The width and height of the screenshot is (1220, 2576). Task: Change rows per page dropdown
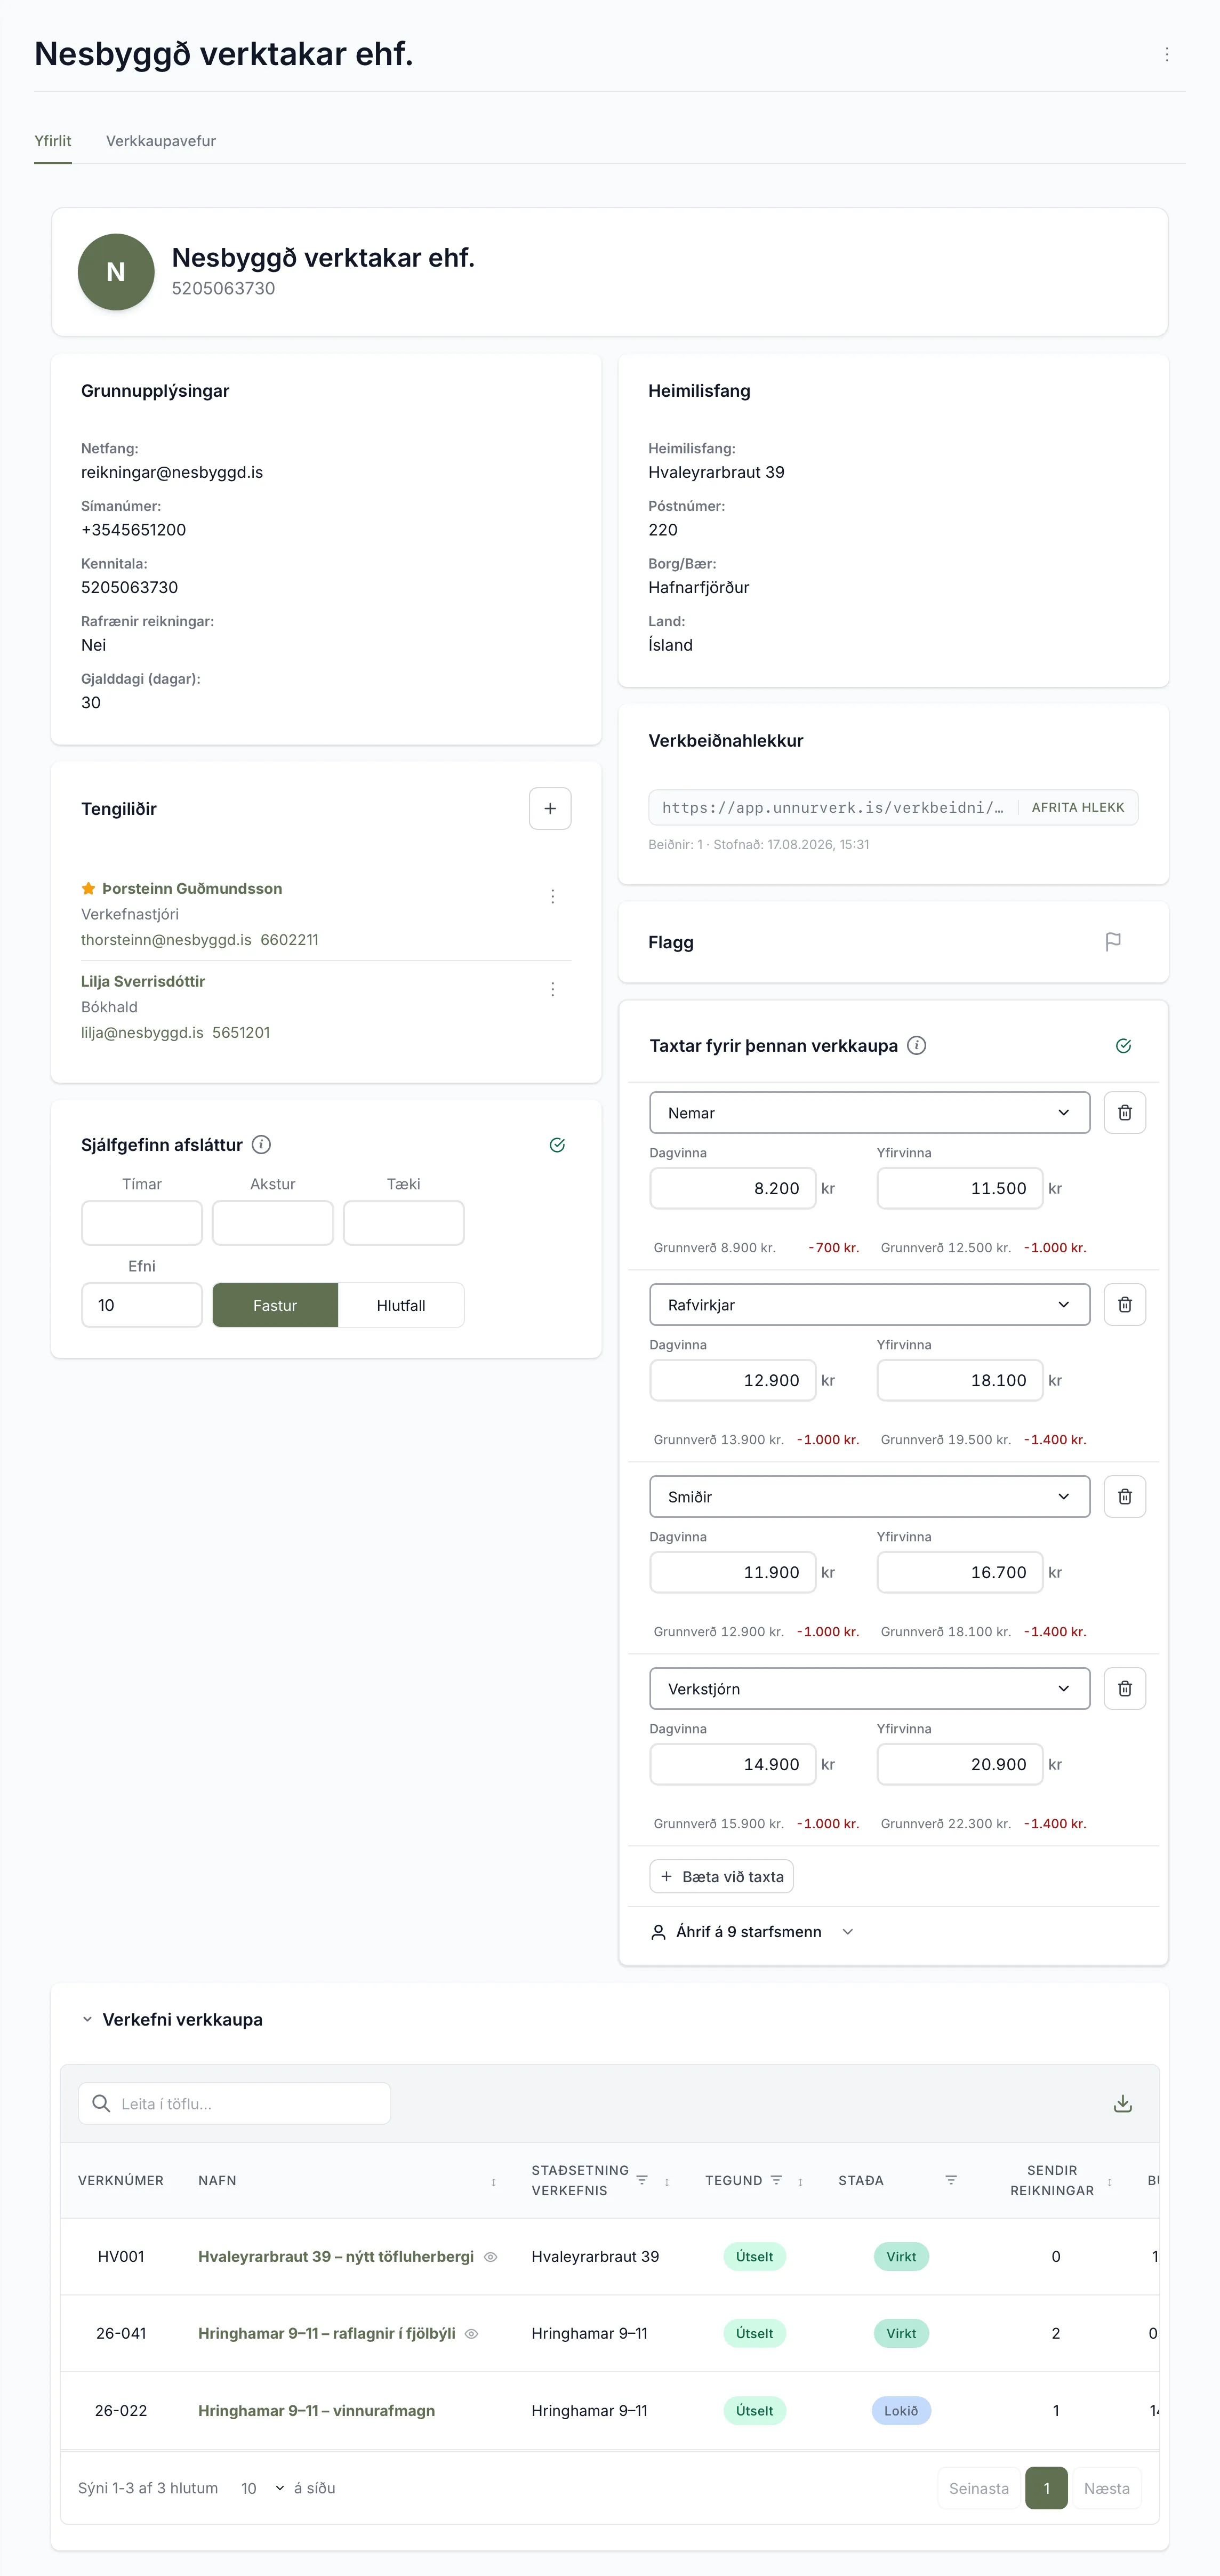262,2488
